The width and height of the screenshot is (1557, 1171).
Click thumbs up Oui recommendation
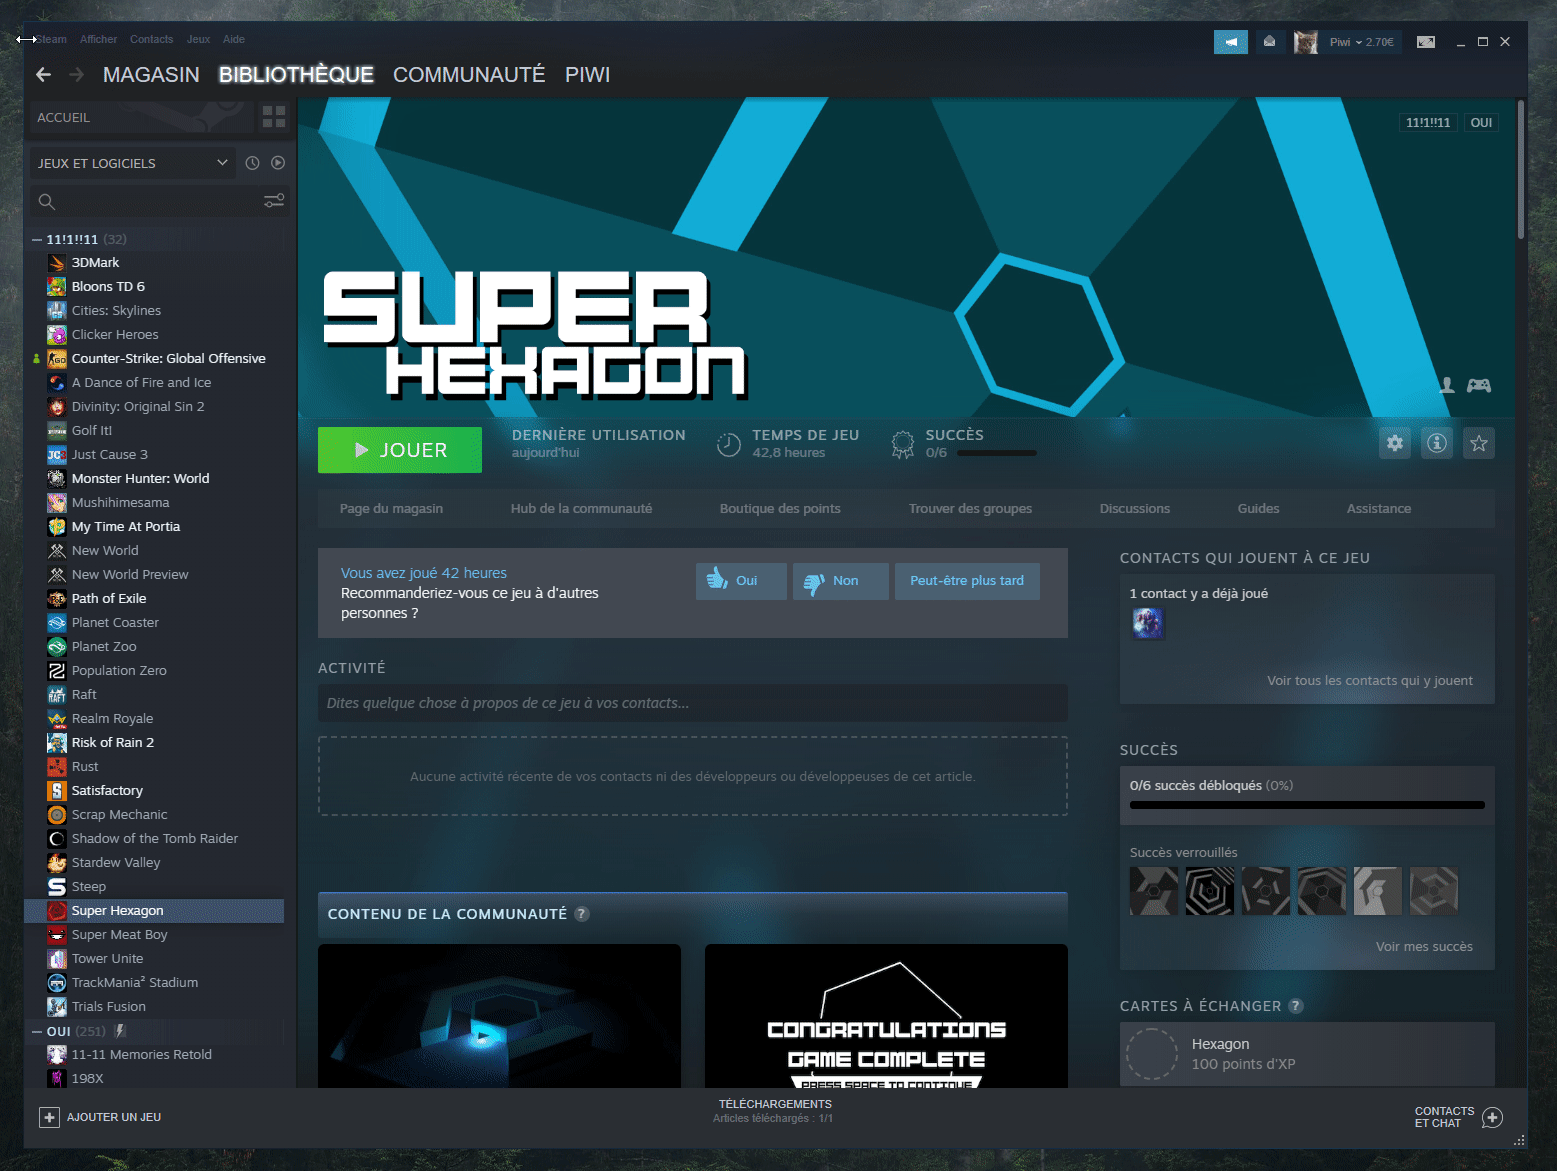coord(741,581)
